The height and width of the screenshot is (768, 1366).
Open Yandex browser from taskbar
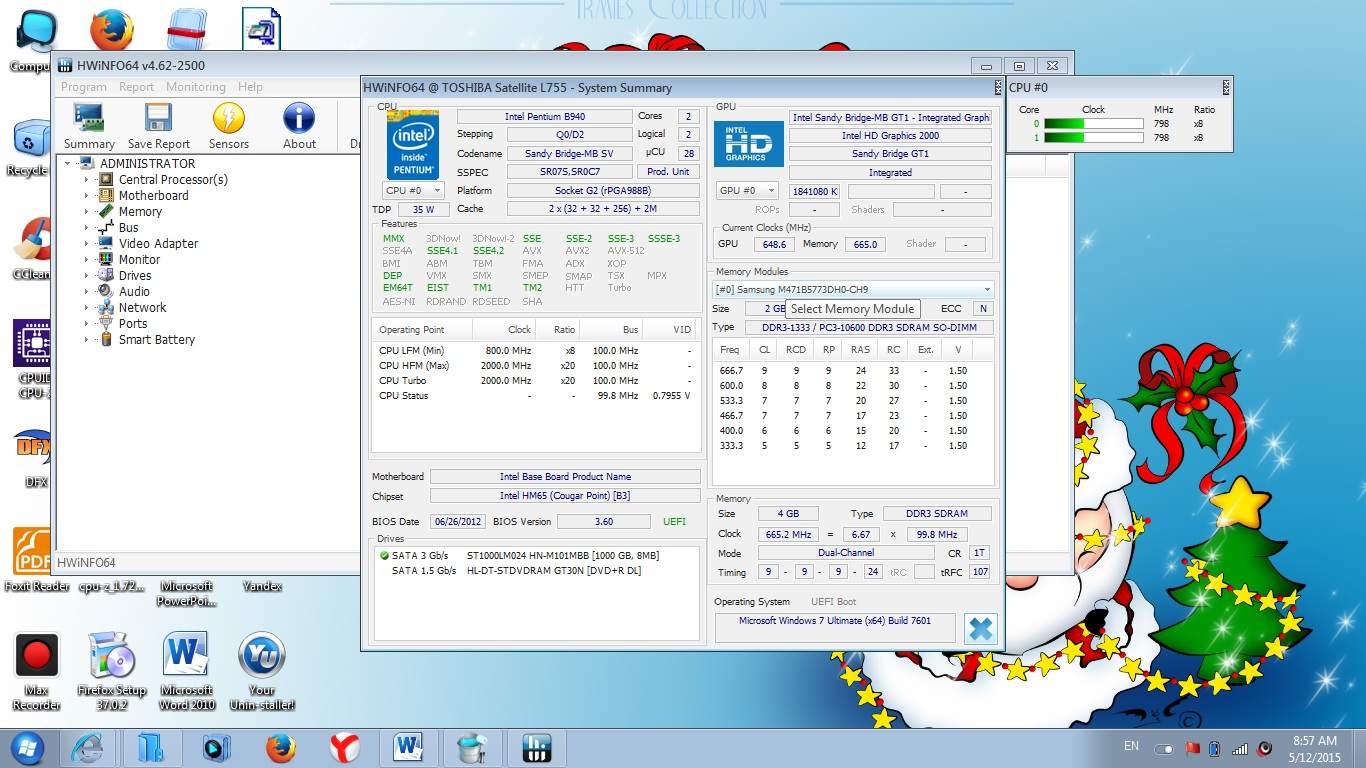click(x=345, y=748)
